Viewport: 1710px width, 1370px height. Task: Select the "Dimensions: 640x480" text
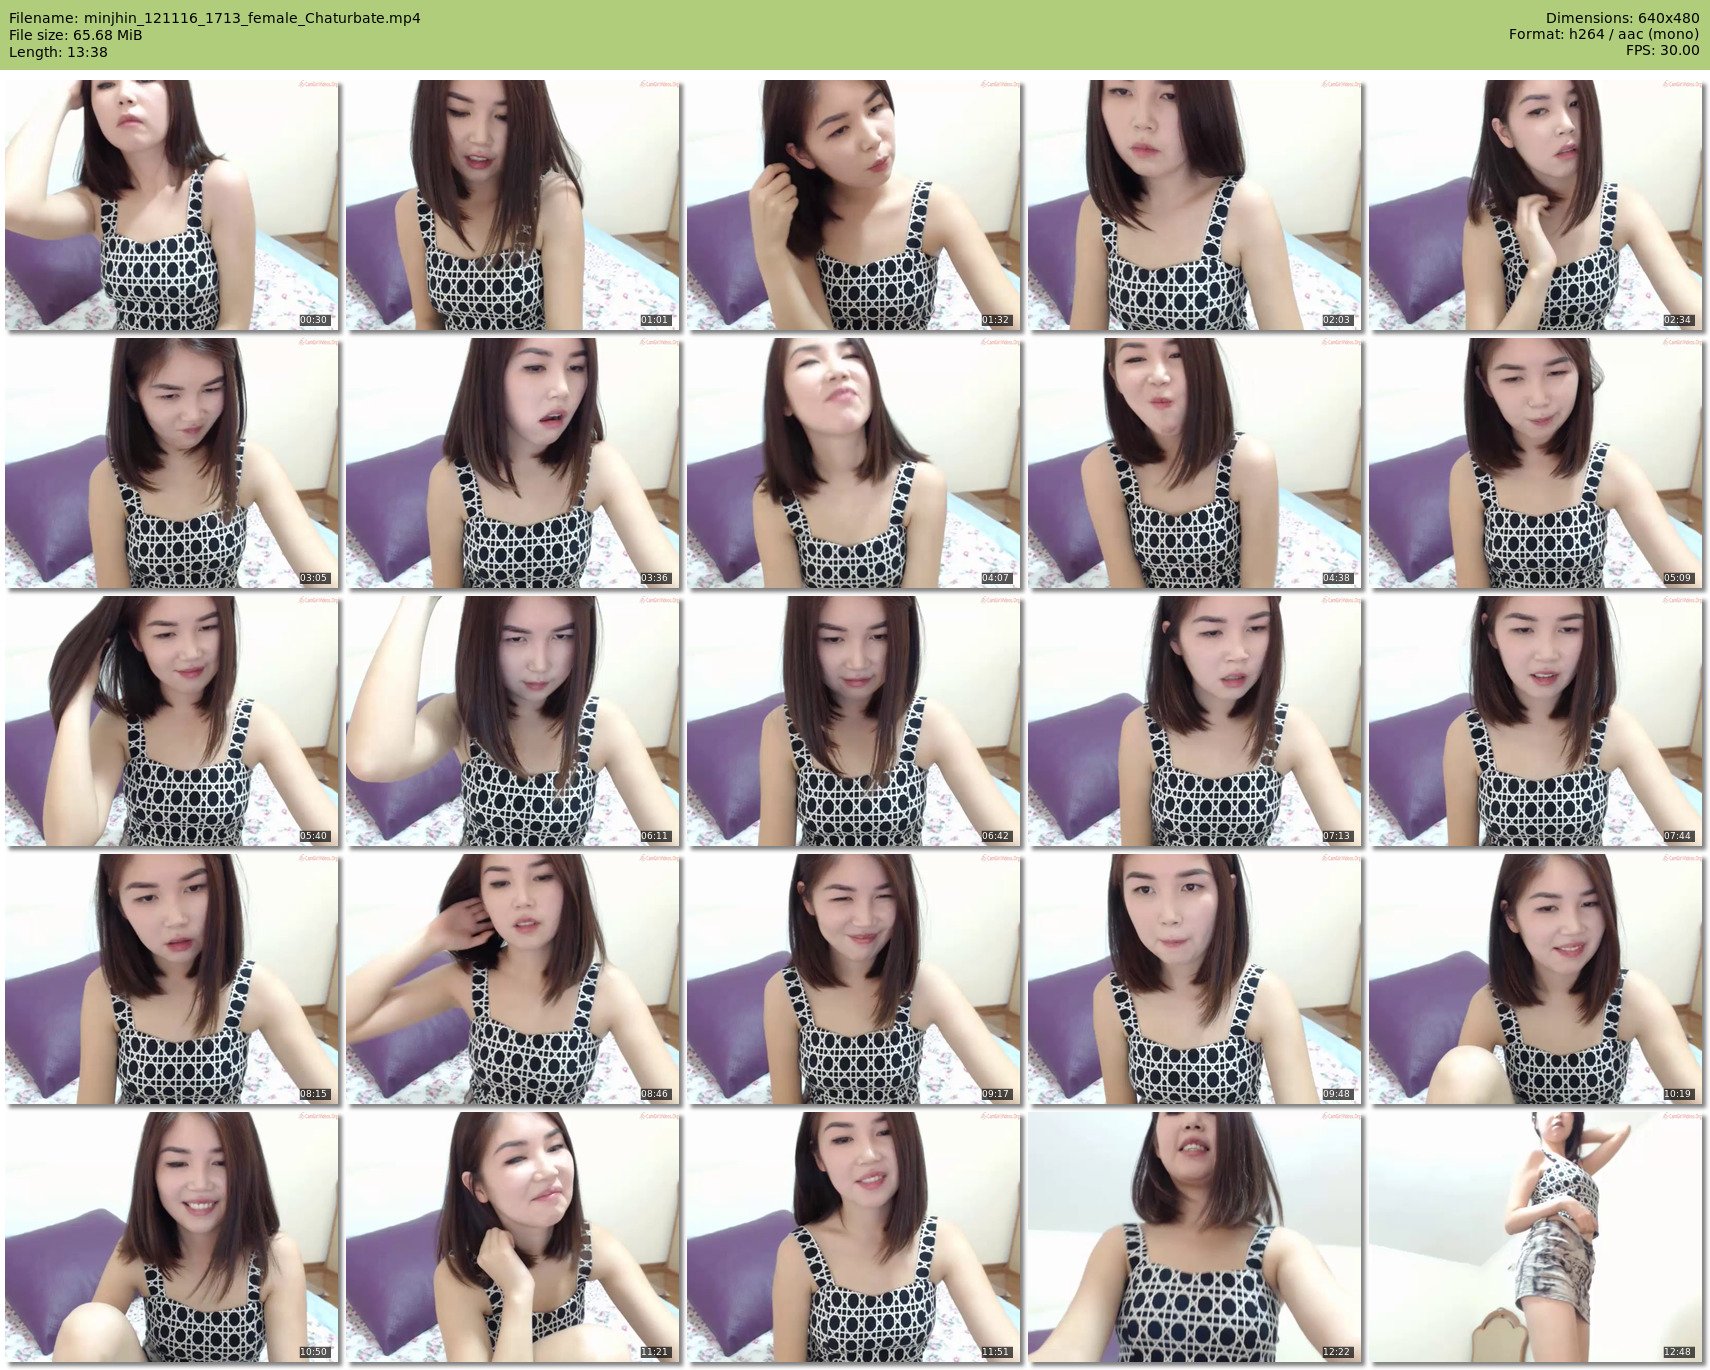1622,18
